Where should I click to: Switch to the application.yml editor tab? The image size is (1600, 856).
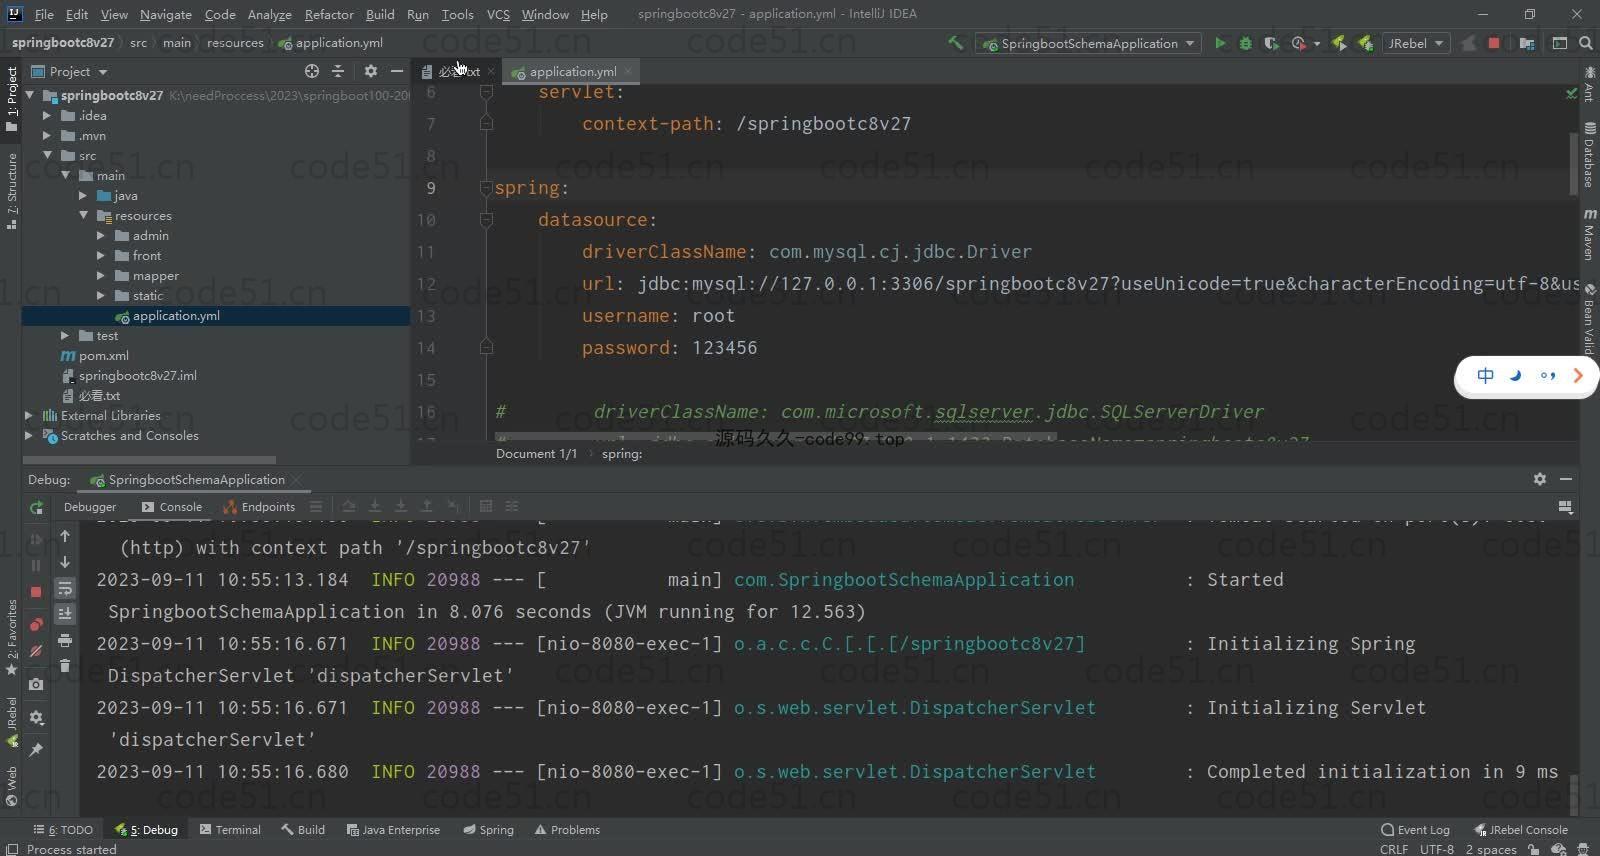tap(573, 71)
